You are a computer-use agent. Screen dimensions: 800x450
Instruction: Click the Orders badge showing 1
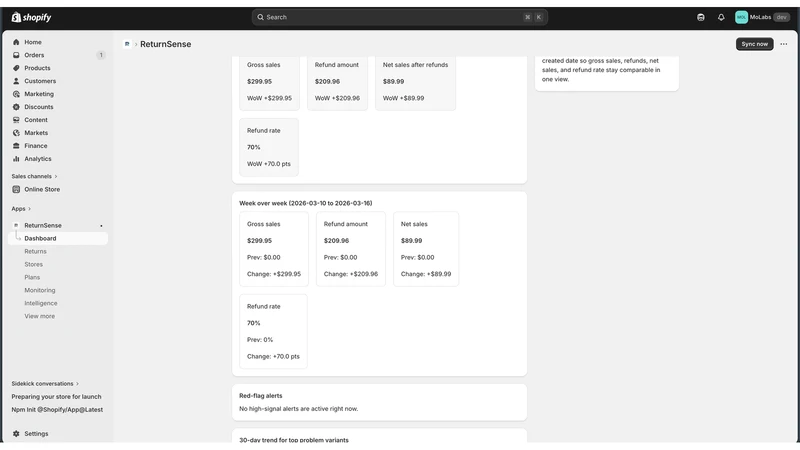(101, 55)
